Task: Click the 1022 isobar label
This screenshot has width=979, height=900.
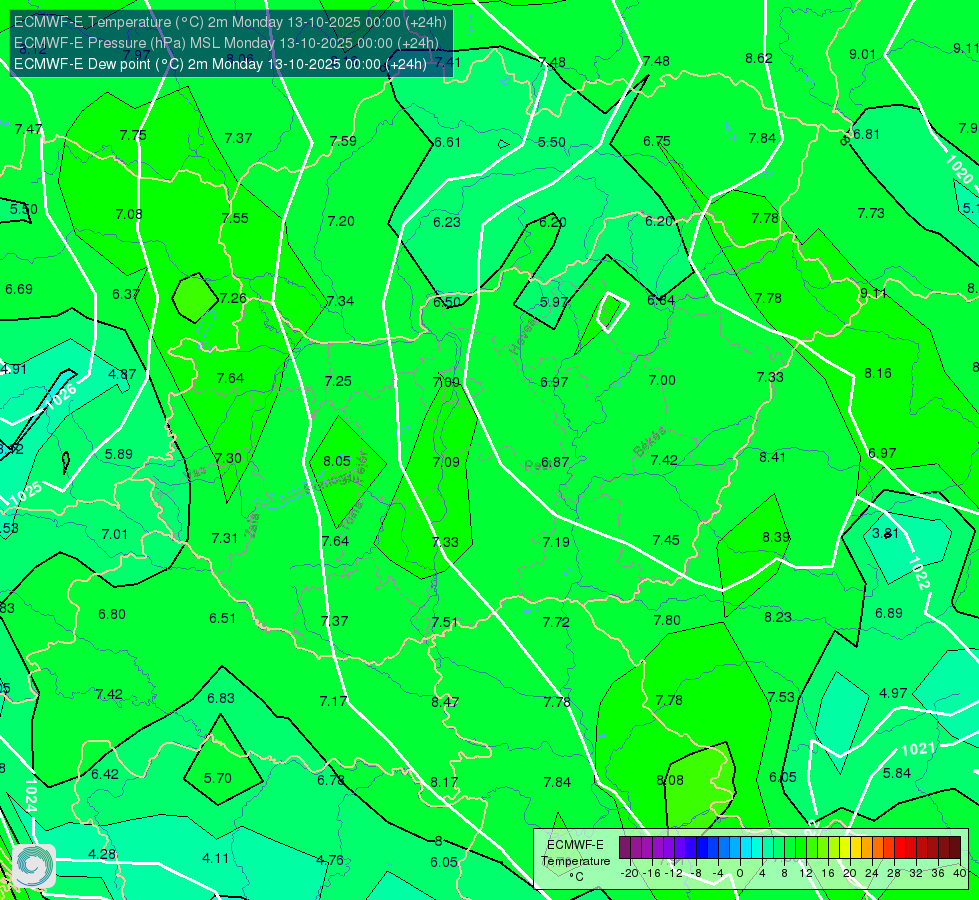Action: click(919, 573)
